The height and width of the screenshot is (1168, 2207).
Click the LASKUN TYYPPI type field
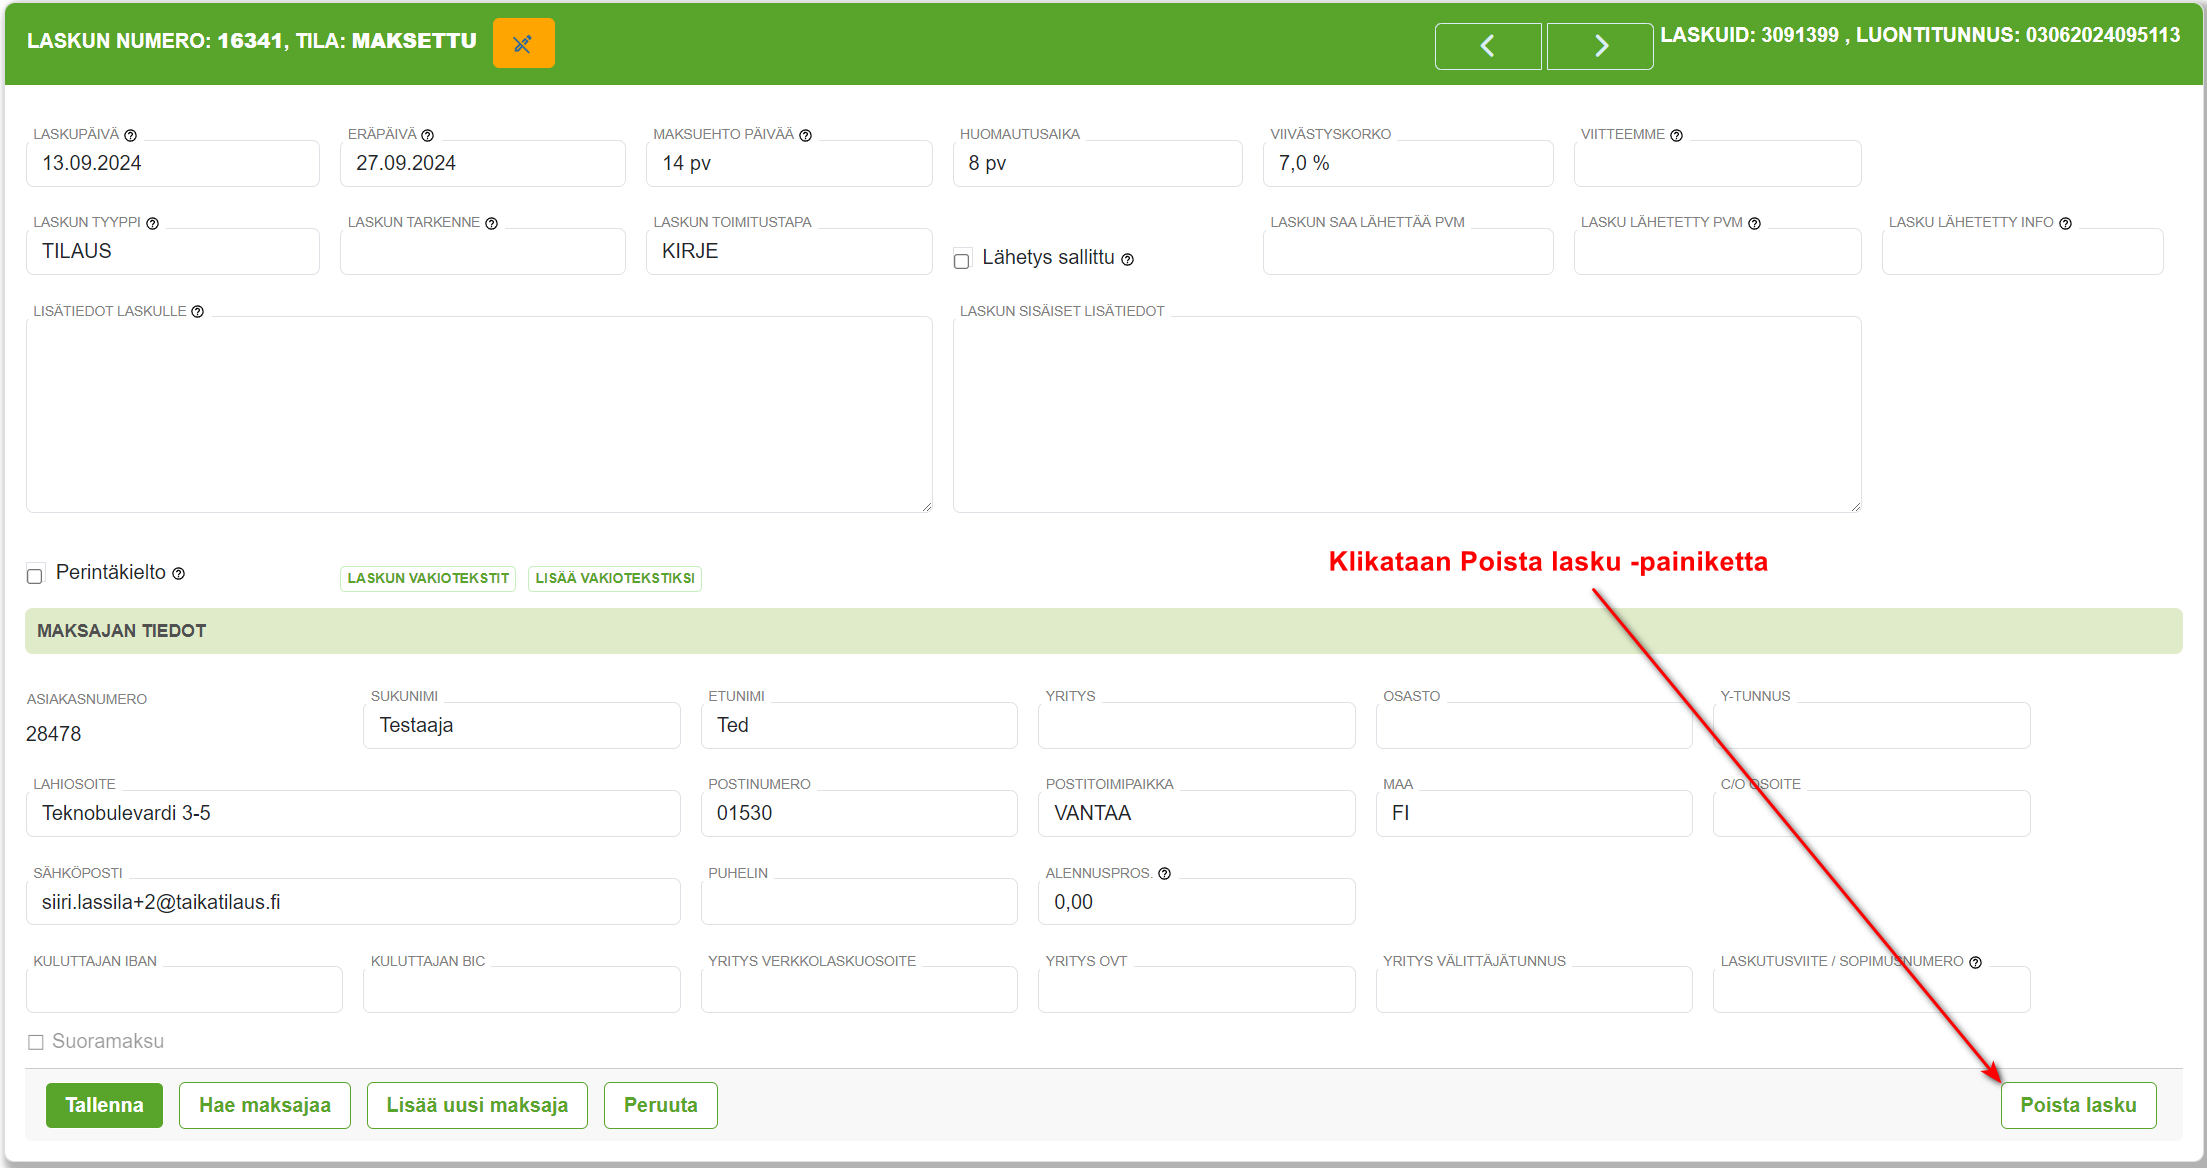(174, 250)
